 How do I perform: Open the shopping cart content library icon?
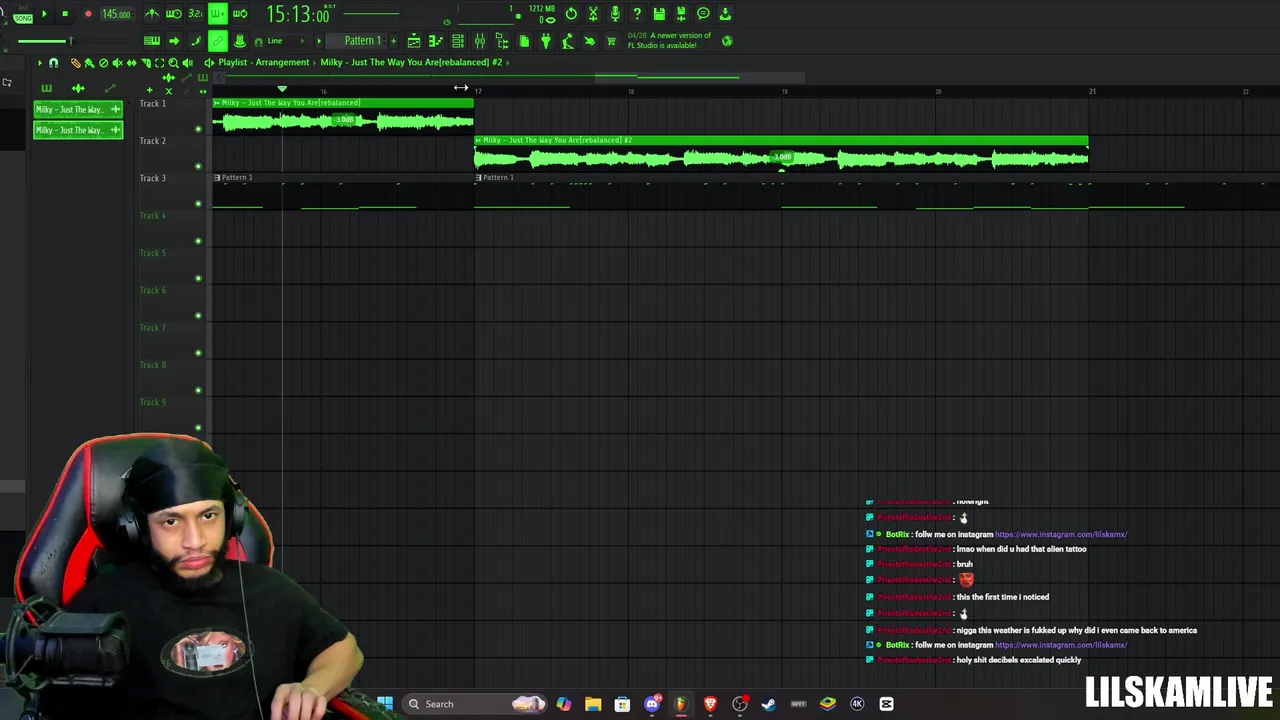[611, 41]
